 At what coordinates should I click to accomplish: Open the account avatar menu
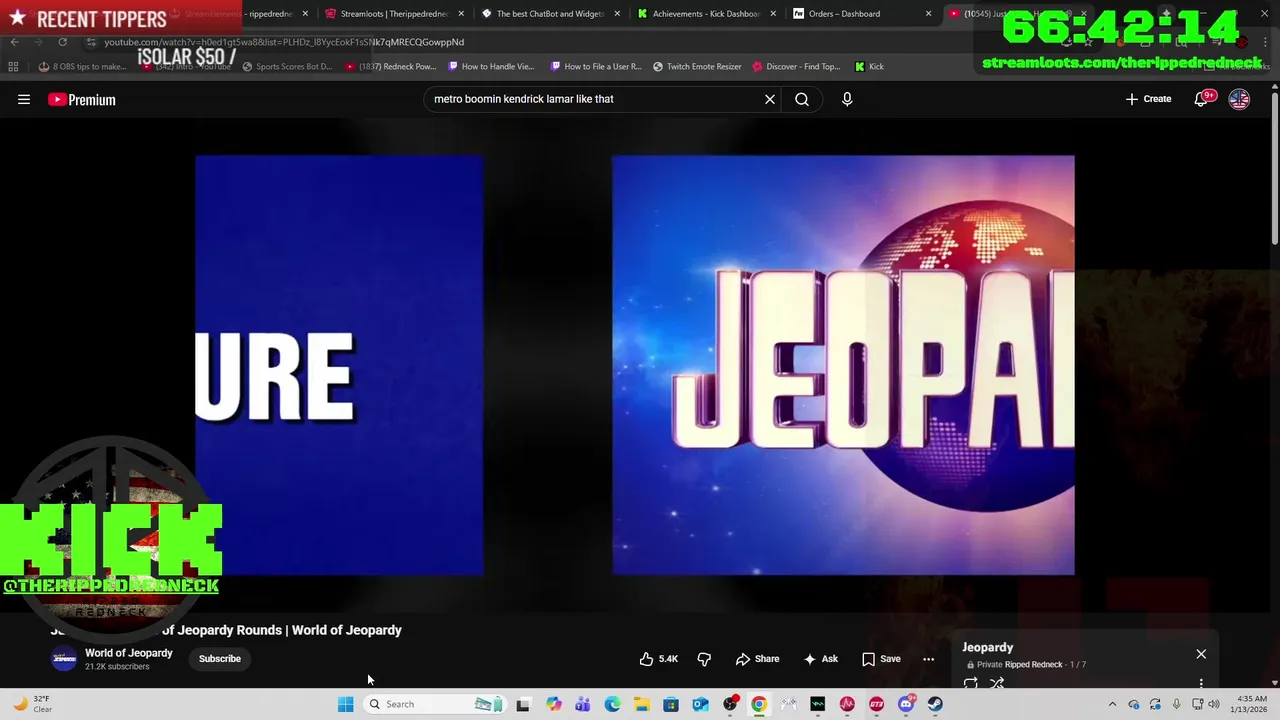1239,99
